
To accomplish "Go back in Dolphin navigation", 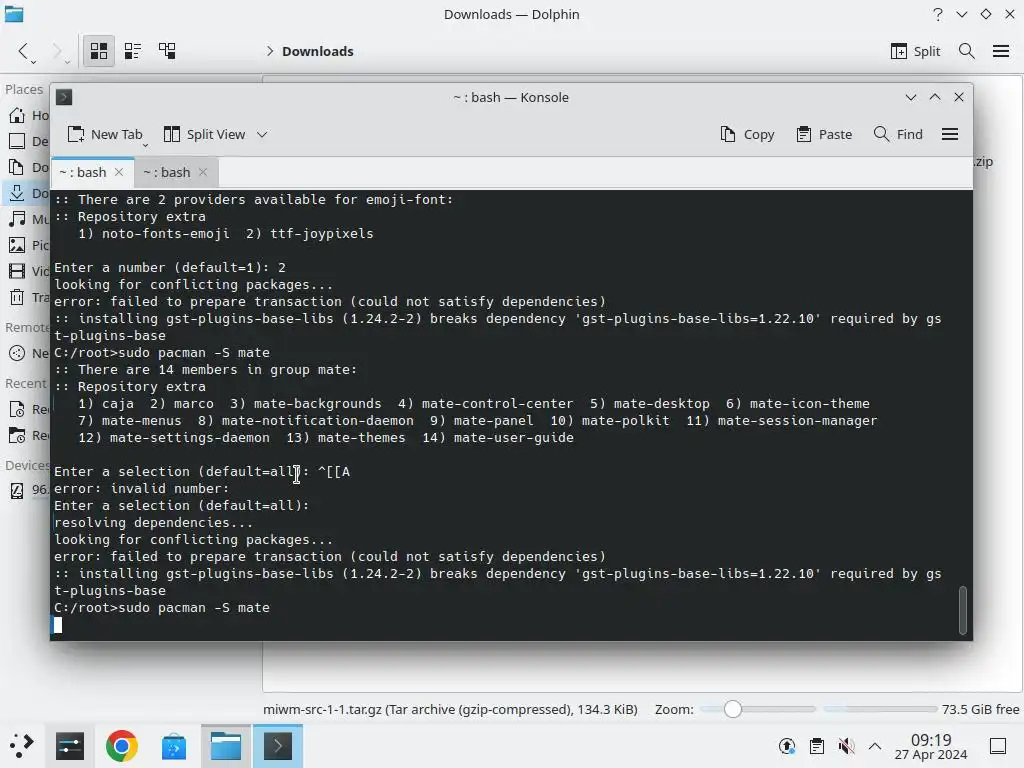I will pyautogui.click(x=24, y=51).
